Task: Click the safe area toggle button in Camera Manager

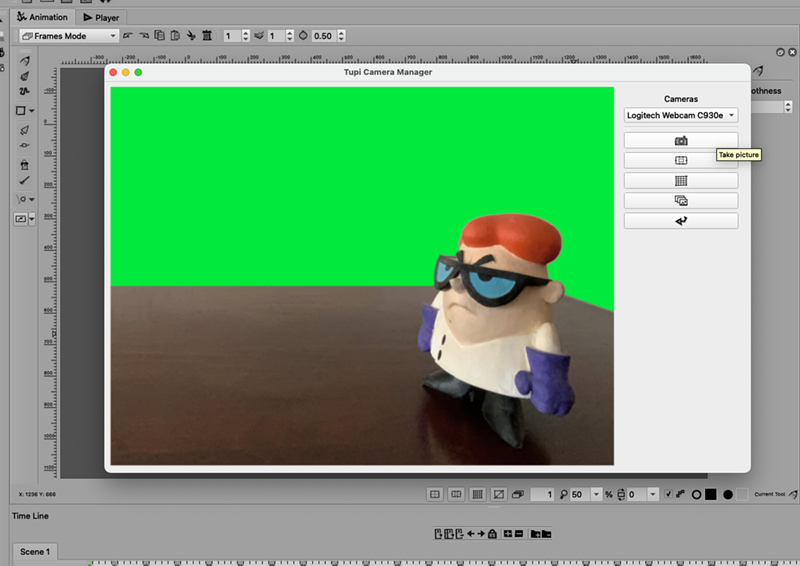Action: click(x=681, y=160)
